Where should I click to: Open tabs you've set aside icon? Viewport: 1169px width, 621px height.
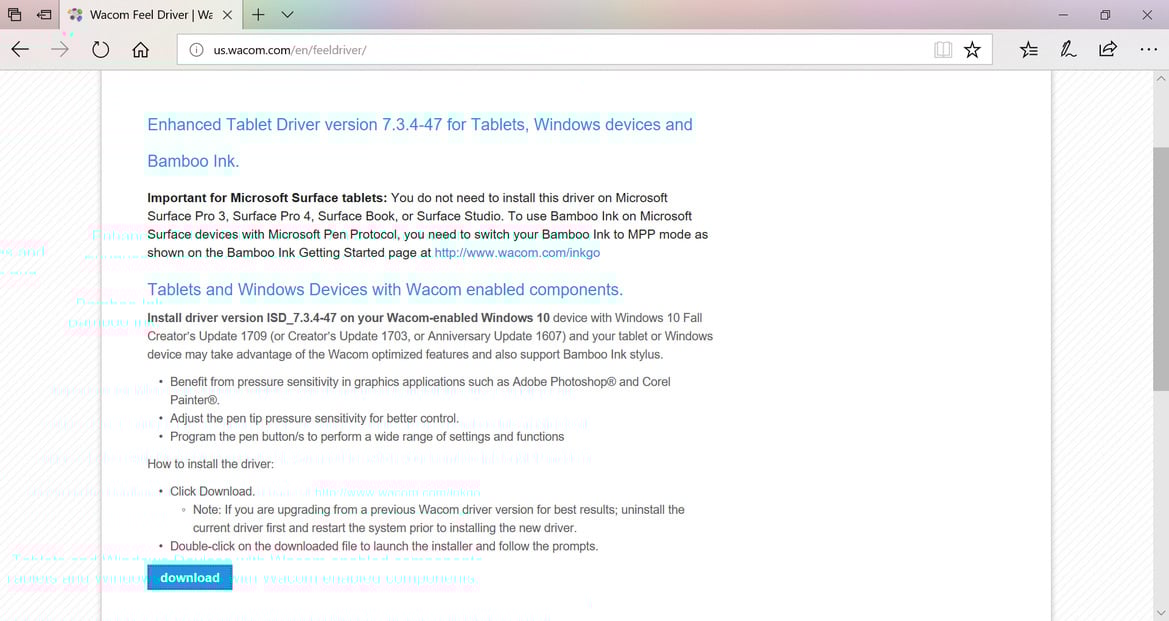point(14,14)
